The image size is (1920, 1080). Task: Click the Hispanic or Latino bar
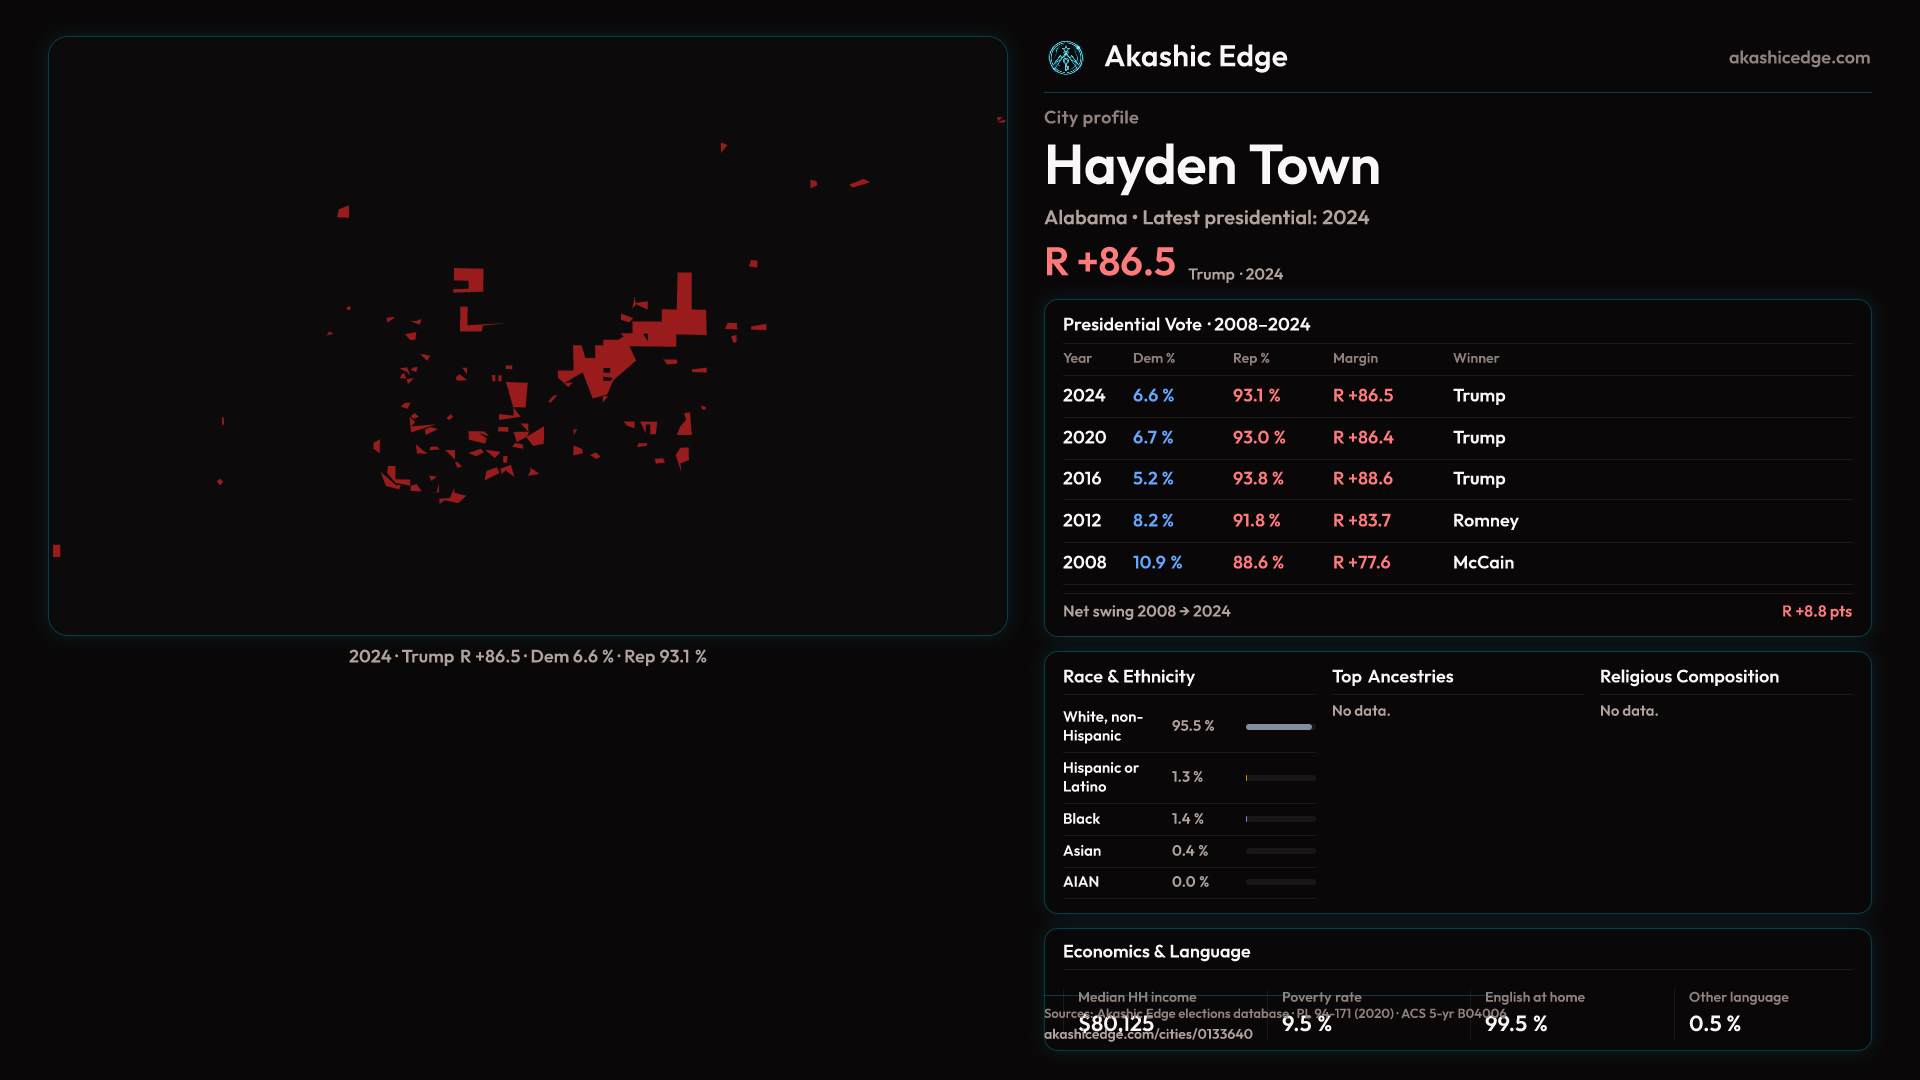coord(1280,778)
